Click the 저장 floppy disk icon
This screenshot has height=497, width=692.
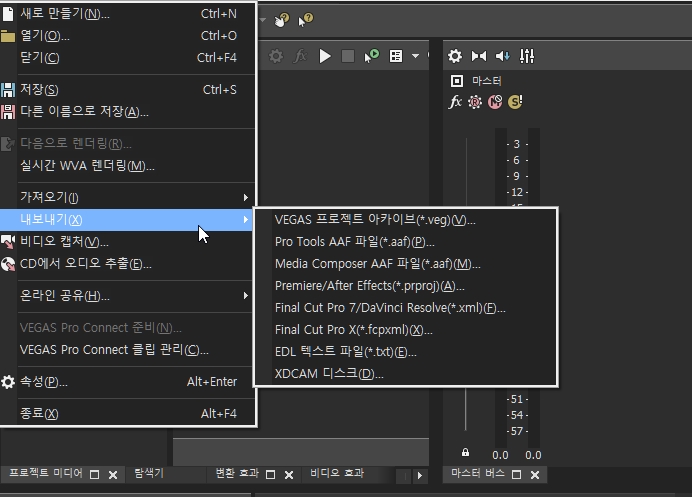(x=8, y=90)
